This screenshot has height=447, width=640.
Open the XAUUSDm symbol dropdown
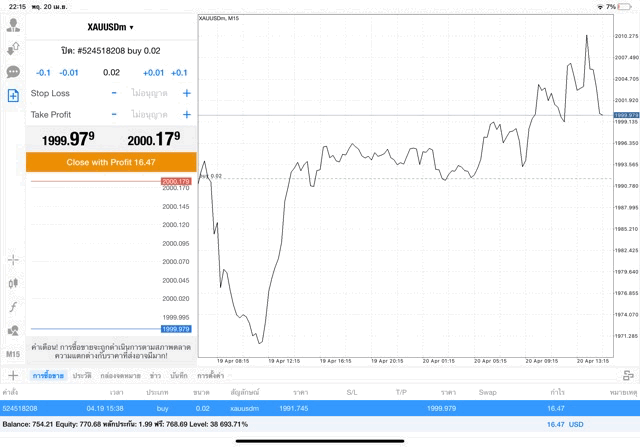coord(111,27)
